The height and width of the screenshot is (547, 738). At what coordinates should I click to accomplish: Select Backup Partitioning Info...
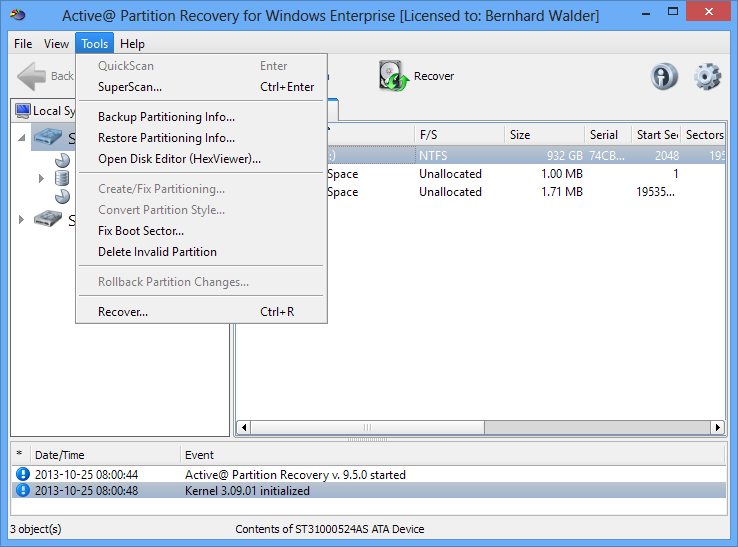point(201,117)
